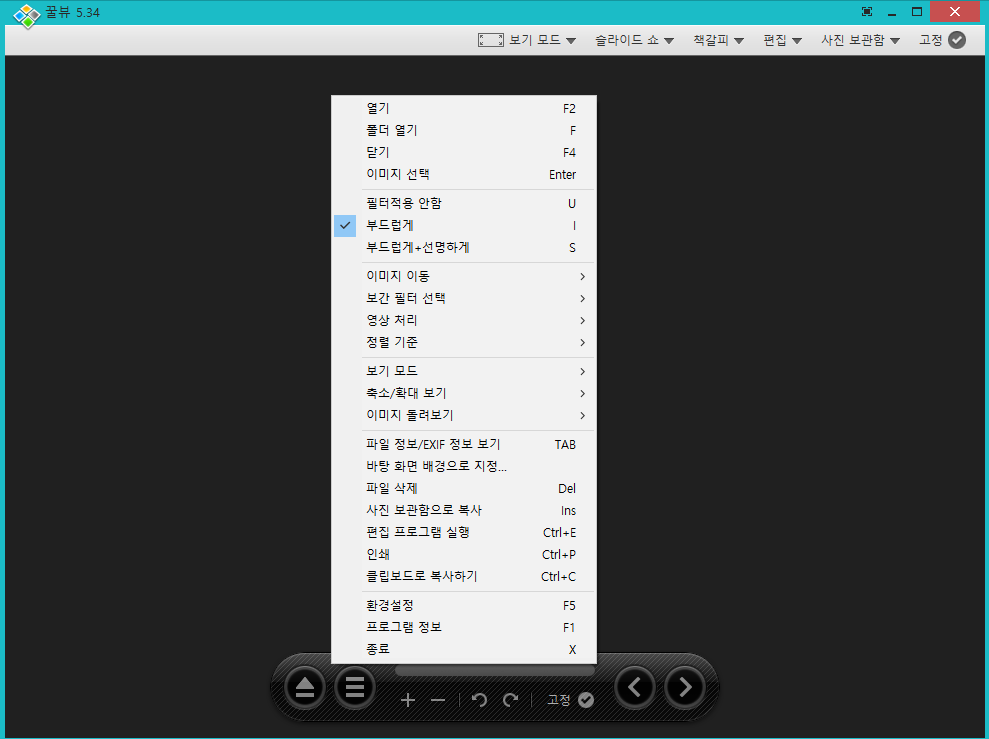Expand the 영상 처리 submenu arrow
The height and width of the screenshot is (739, 989).
581,320
